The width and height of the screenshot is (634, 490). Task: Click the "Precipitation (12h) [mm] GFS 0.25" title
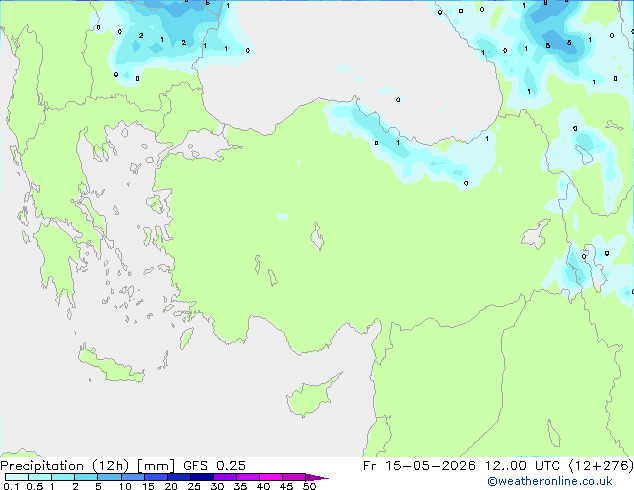tap(123, 466)
